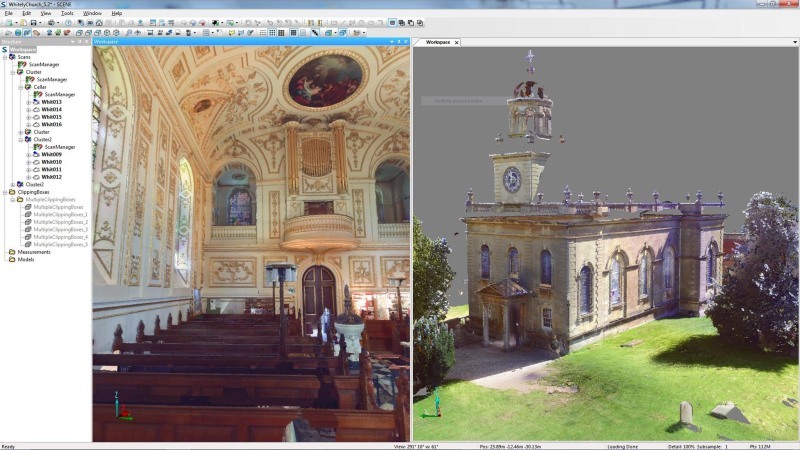Viewport: 800px width, 450px height.
Task: Select scan Whit014 in the tree
Action: tap(52, 110)
